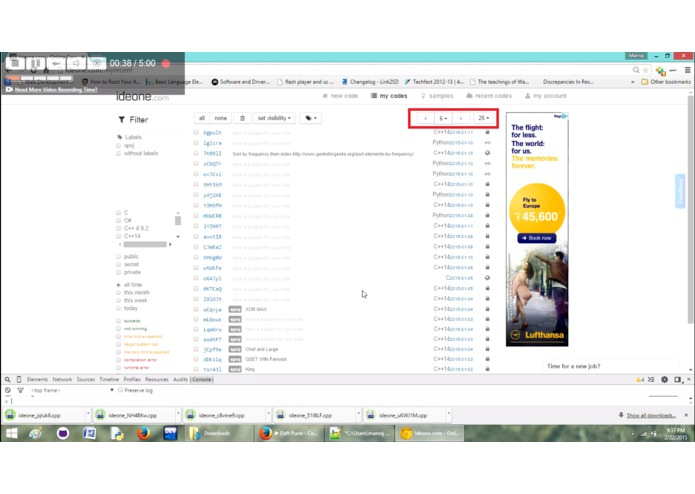This screenshot has width=695, height=494.
Task: Click the lock icon on the first code row
Action: (487, 132)
